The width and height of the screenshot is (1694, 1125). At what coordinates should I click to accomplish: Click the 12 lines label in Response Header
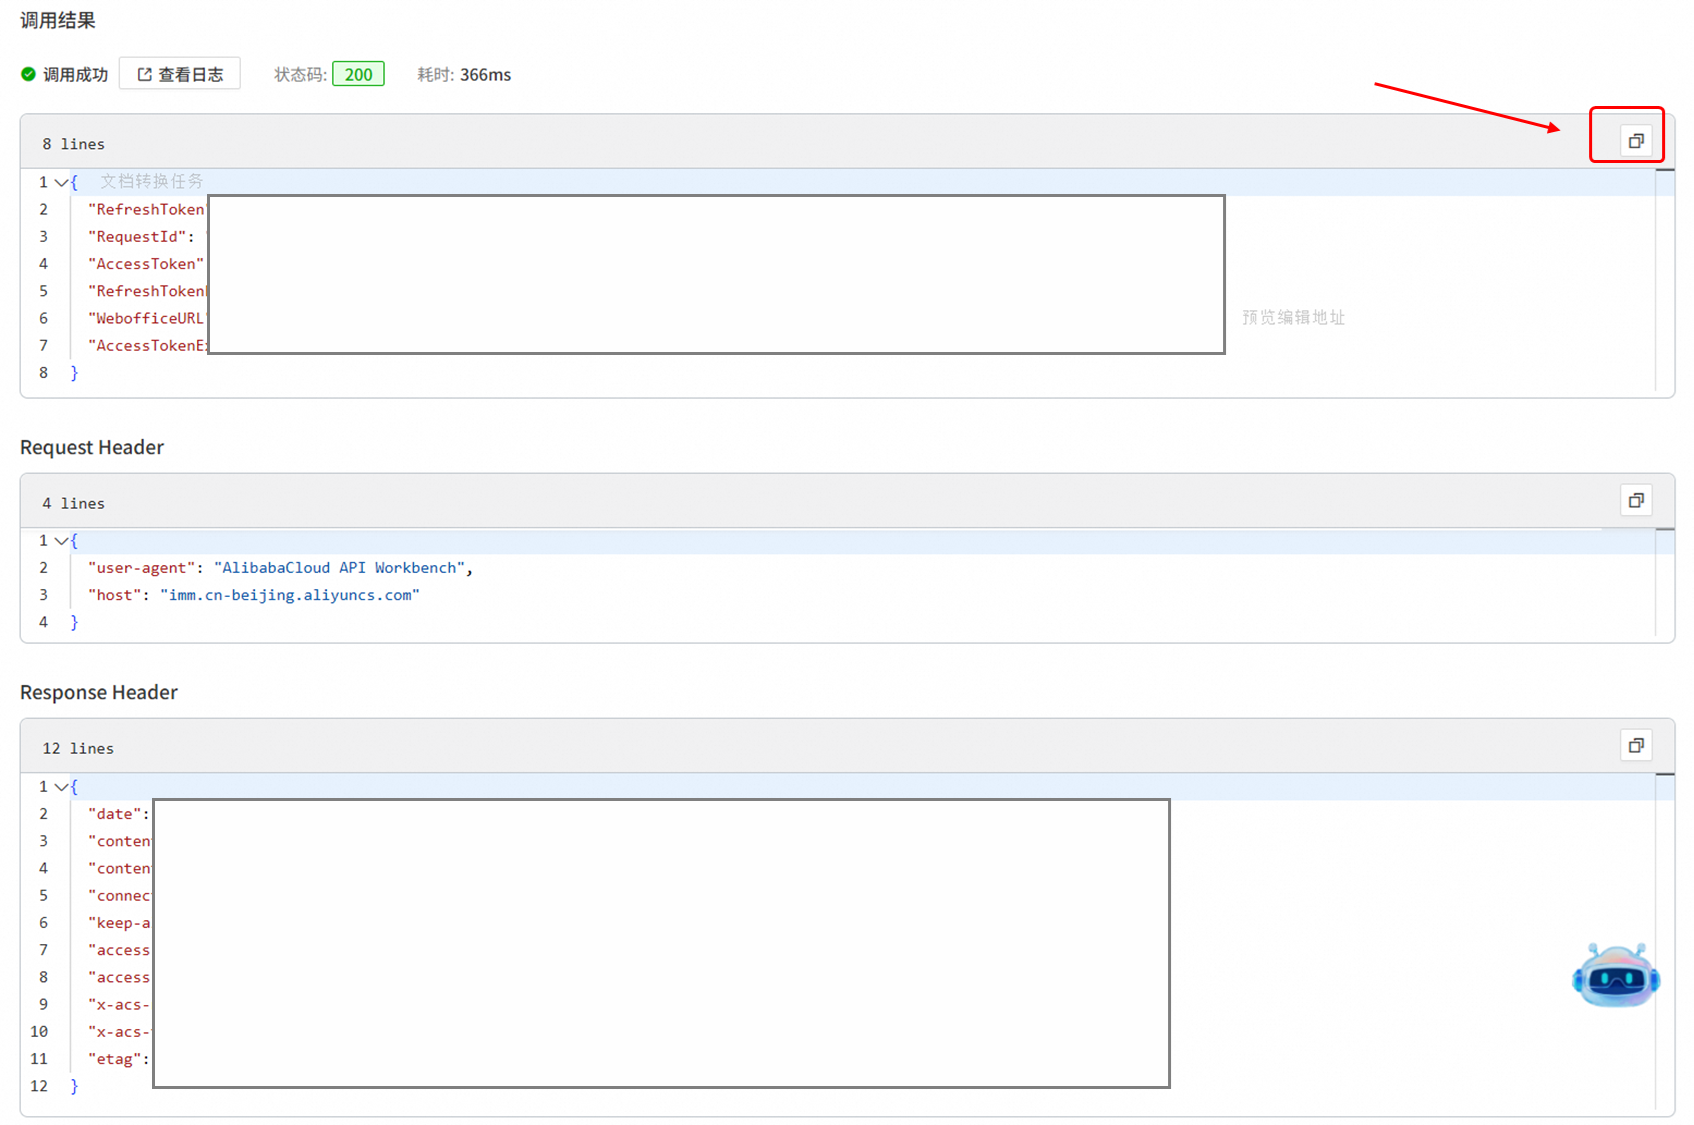click(78, 748)
